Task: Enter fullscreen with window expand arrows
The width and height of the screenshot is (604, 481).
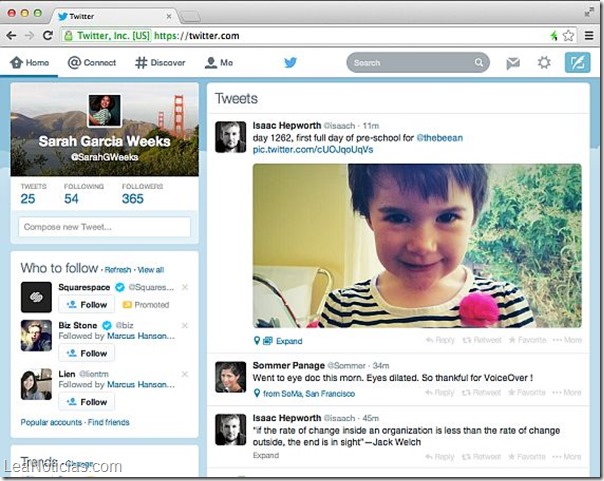Action: coord(589,12)
